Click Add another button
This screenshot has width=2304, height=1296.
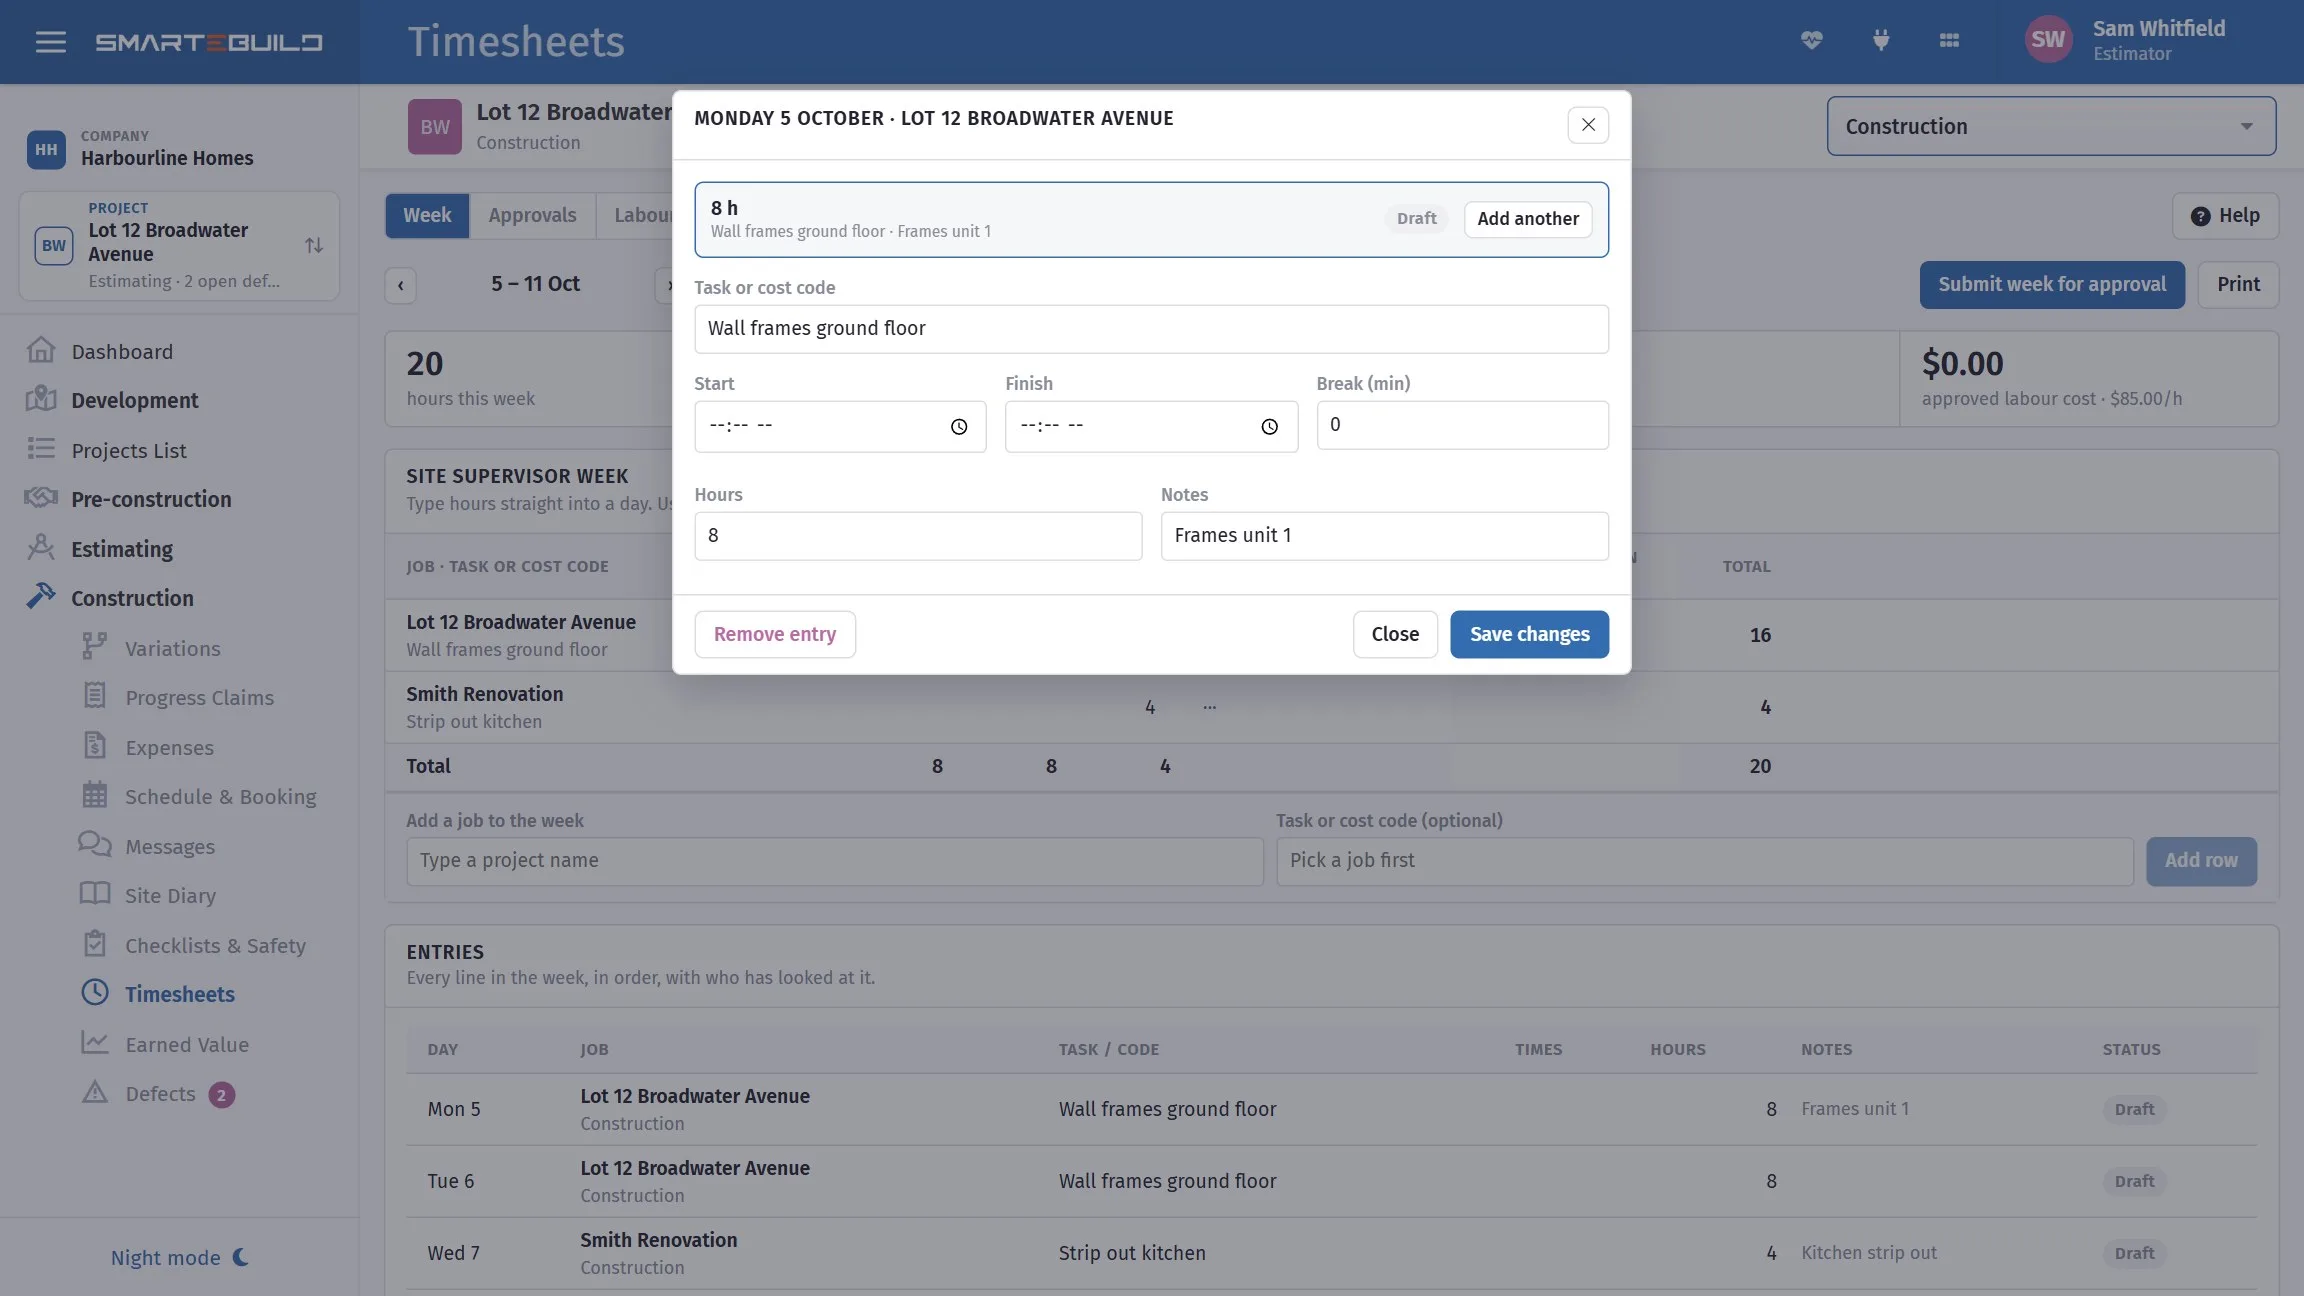click(x=1528, y=219)
